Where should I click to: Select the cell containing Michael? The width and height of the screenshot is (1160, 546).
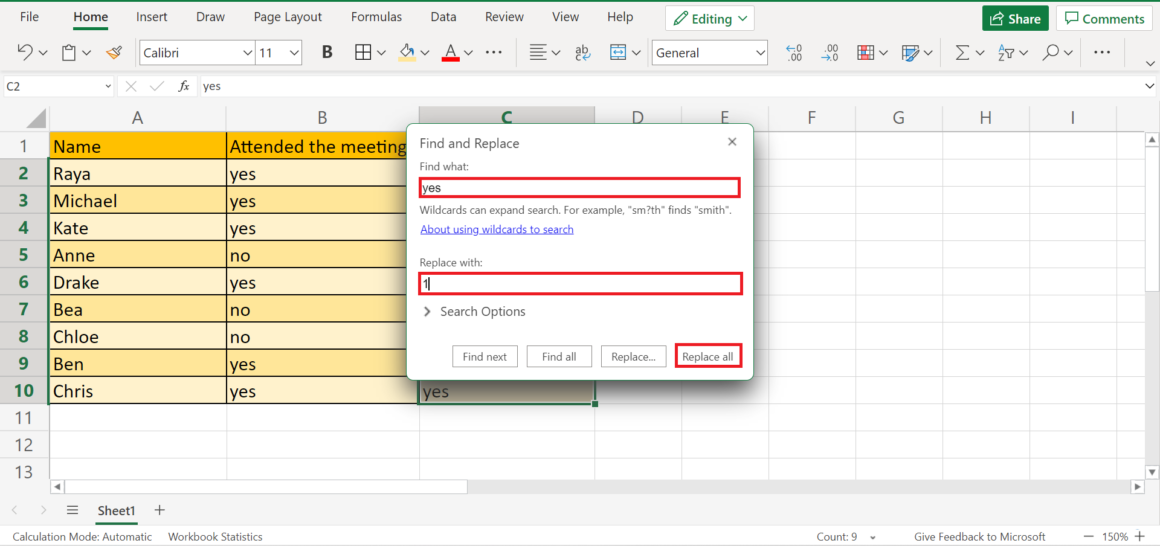pyautogui.click(x=138, y=200)
